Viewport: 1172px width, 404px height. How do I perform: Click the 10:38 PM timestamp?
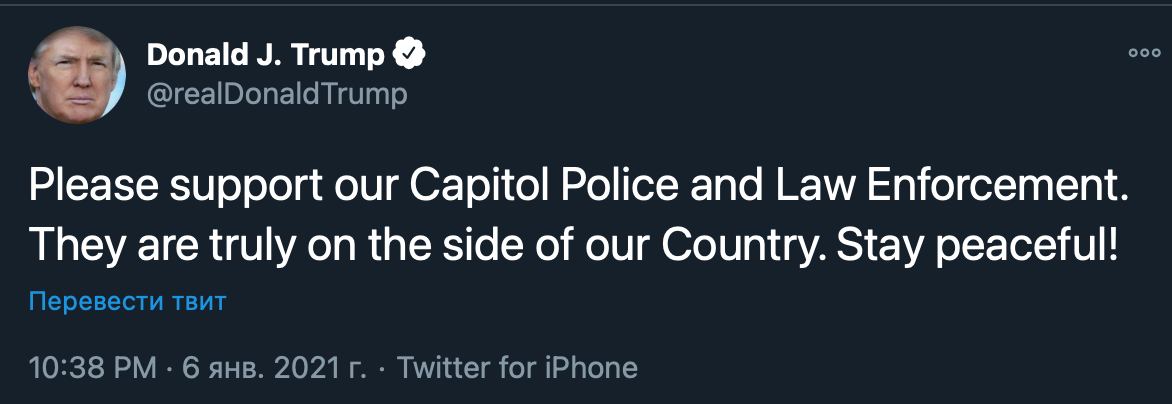[93, 367]
